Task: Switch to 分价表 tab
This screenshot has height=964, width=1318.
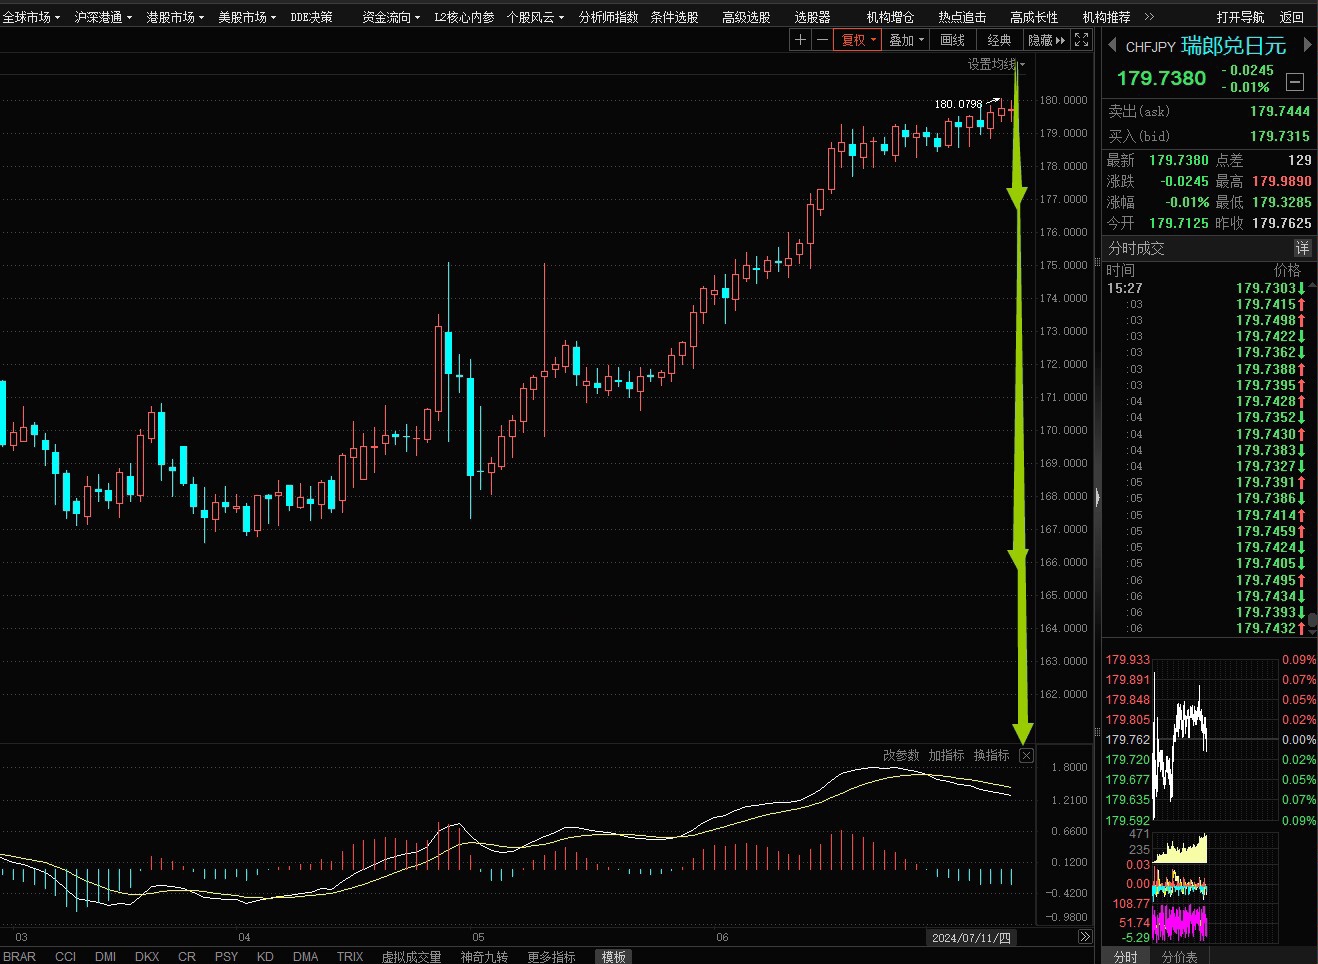Action: tap(1179, 956)
